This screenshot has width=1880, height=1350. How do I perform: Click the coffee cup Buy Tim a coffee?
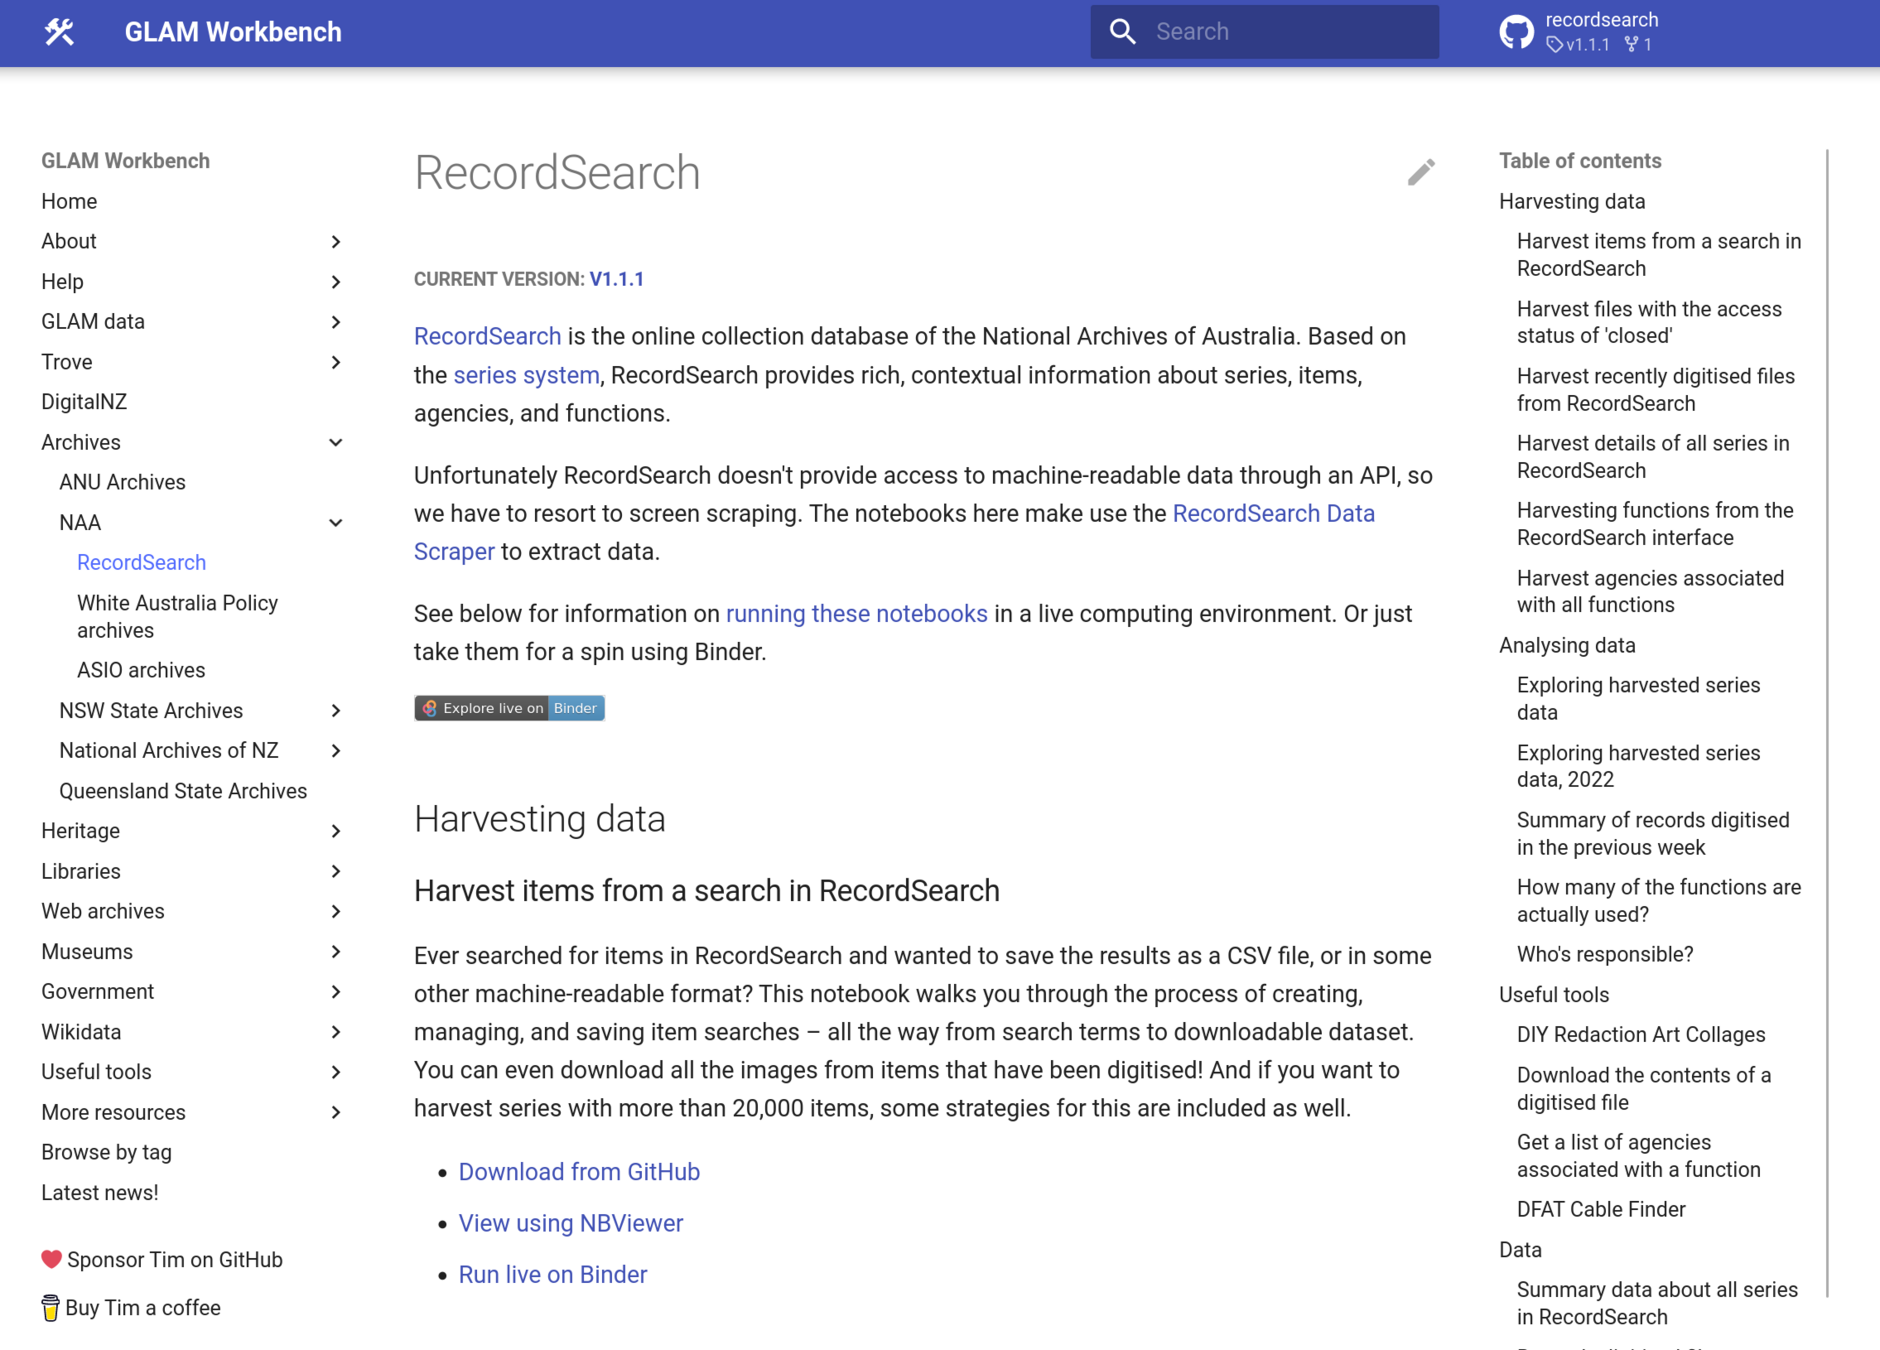(x=131, y=1308)
